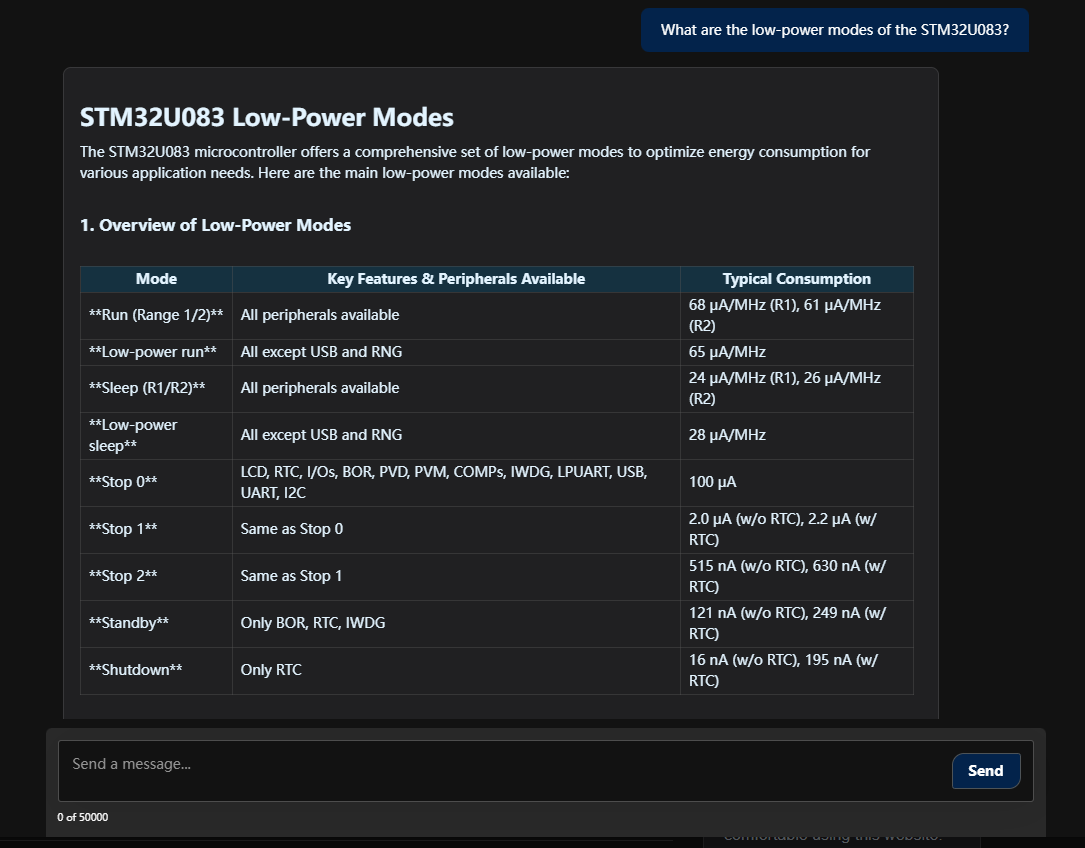The width and height of the screenshot is (1085, 848).
Task: Click the '16 nA (w/o RTC)' Shutdown value
Action: (x=743, y=660)
